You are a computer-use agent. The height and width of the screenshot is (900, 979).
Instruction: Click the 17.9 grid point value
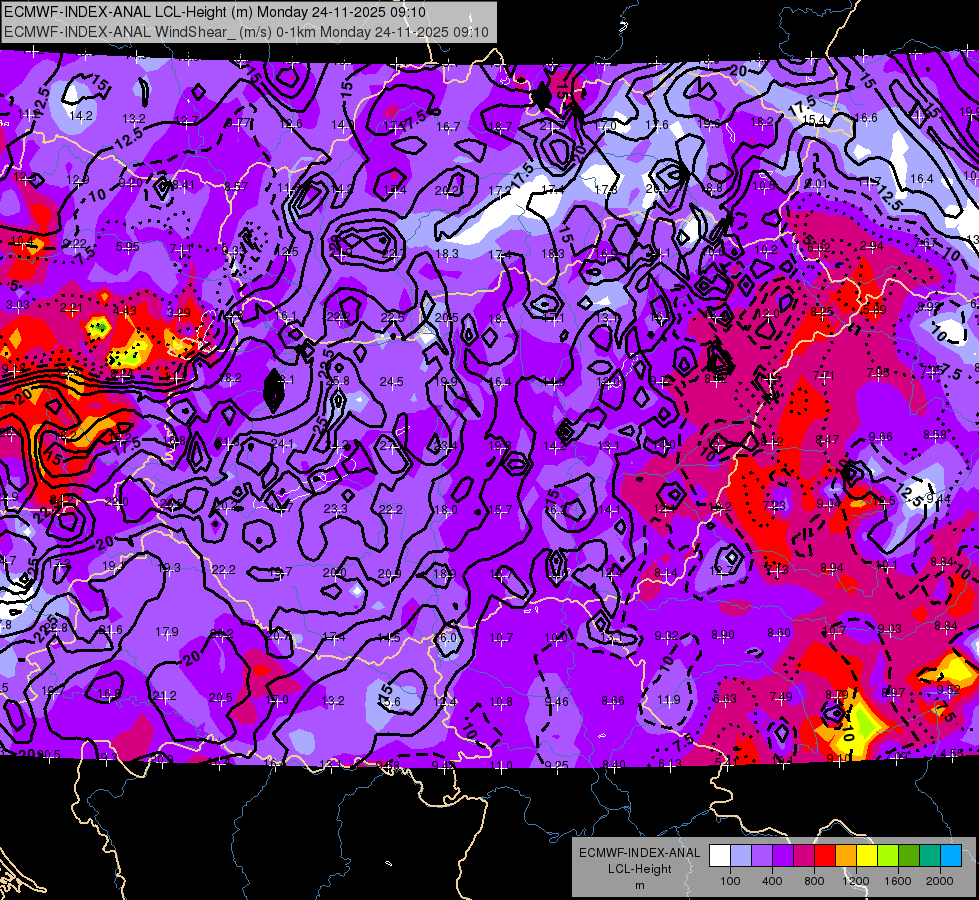[x=167, y=632]
